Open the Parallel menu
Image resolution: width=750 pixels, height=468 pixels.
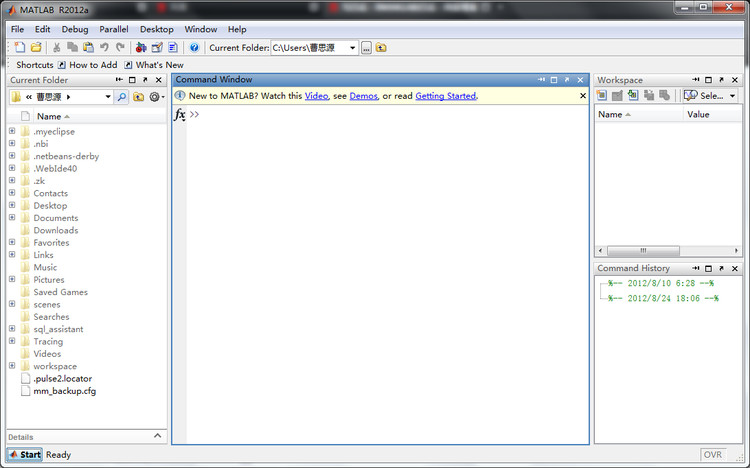point(114,29)
